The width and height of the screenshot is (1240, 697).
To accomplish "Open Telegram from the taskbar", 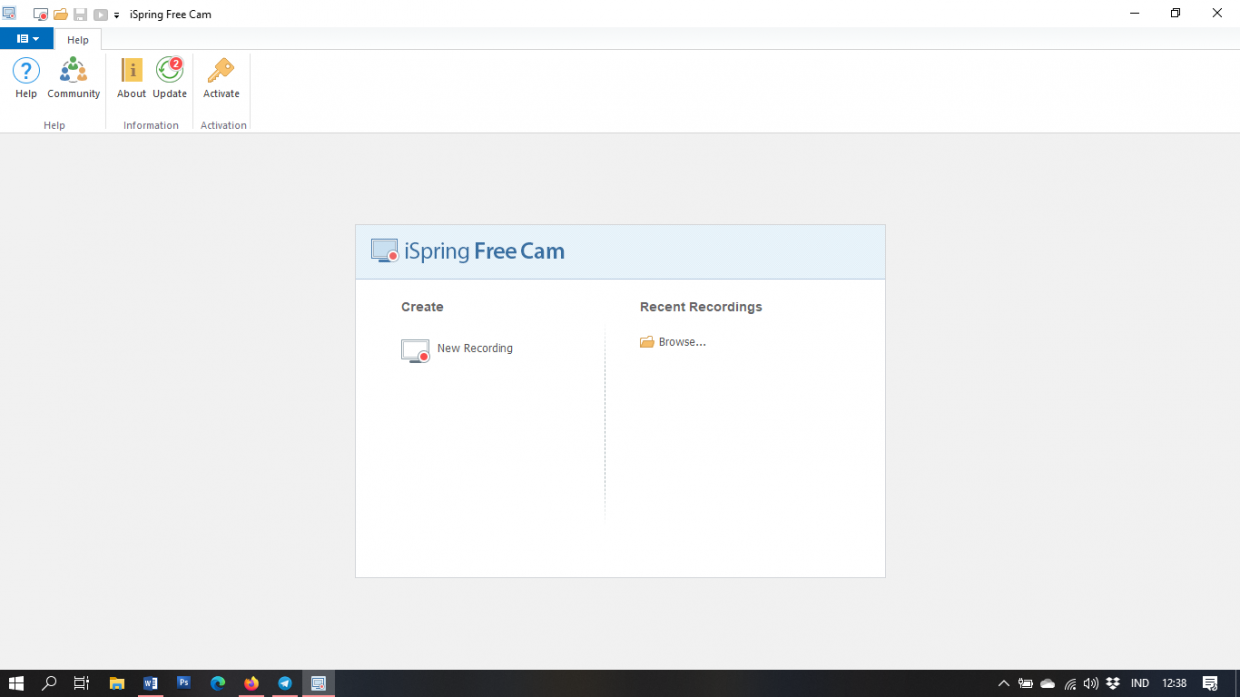I will coord(285,684).
